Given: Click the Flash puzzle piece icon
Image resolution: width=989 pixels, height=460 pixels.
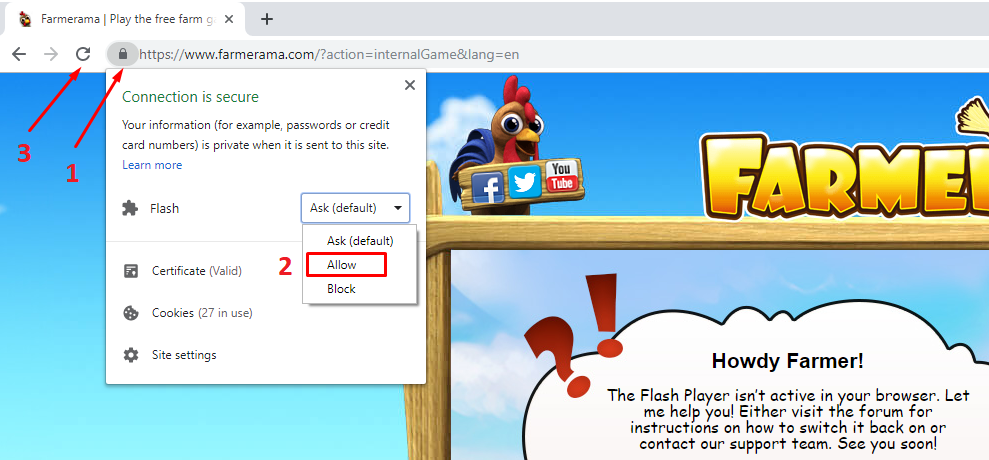Looking at the screenshot, I should pyautogui.click(x=130, y=208).
